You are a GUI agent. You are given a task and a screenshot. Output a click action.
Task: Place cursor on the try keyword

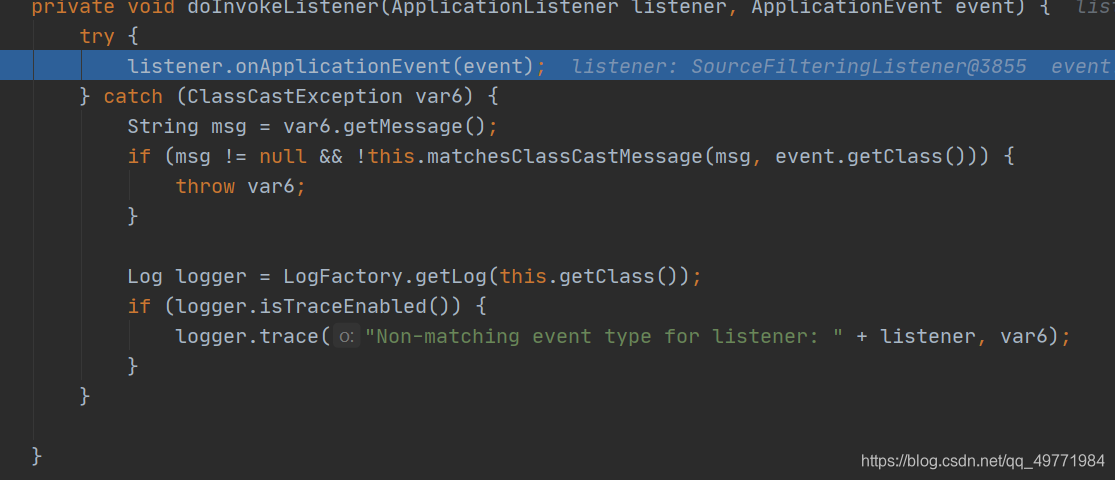click(x=97, y=36)
